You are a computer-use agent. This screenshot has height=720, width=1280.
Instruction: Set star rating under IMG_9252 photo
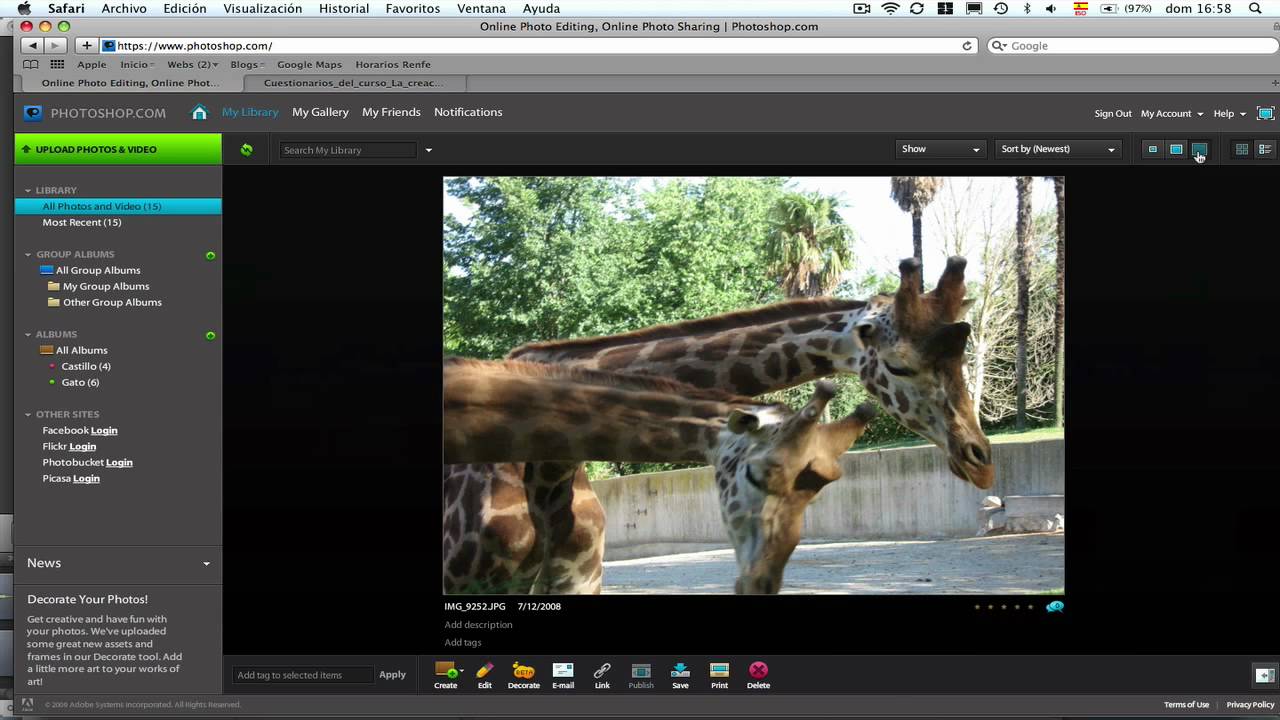[1004, 607]
